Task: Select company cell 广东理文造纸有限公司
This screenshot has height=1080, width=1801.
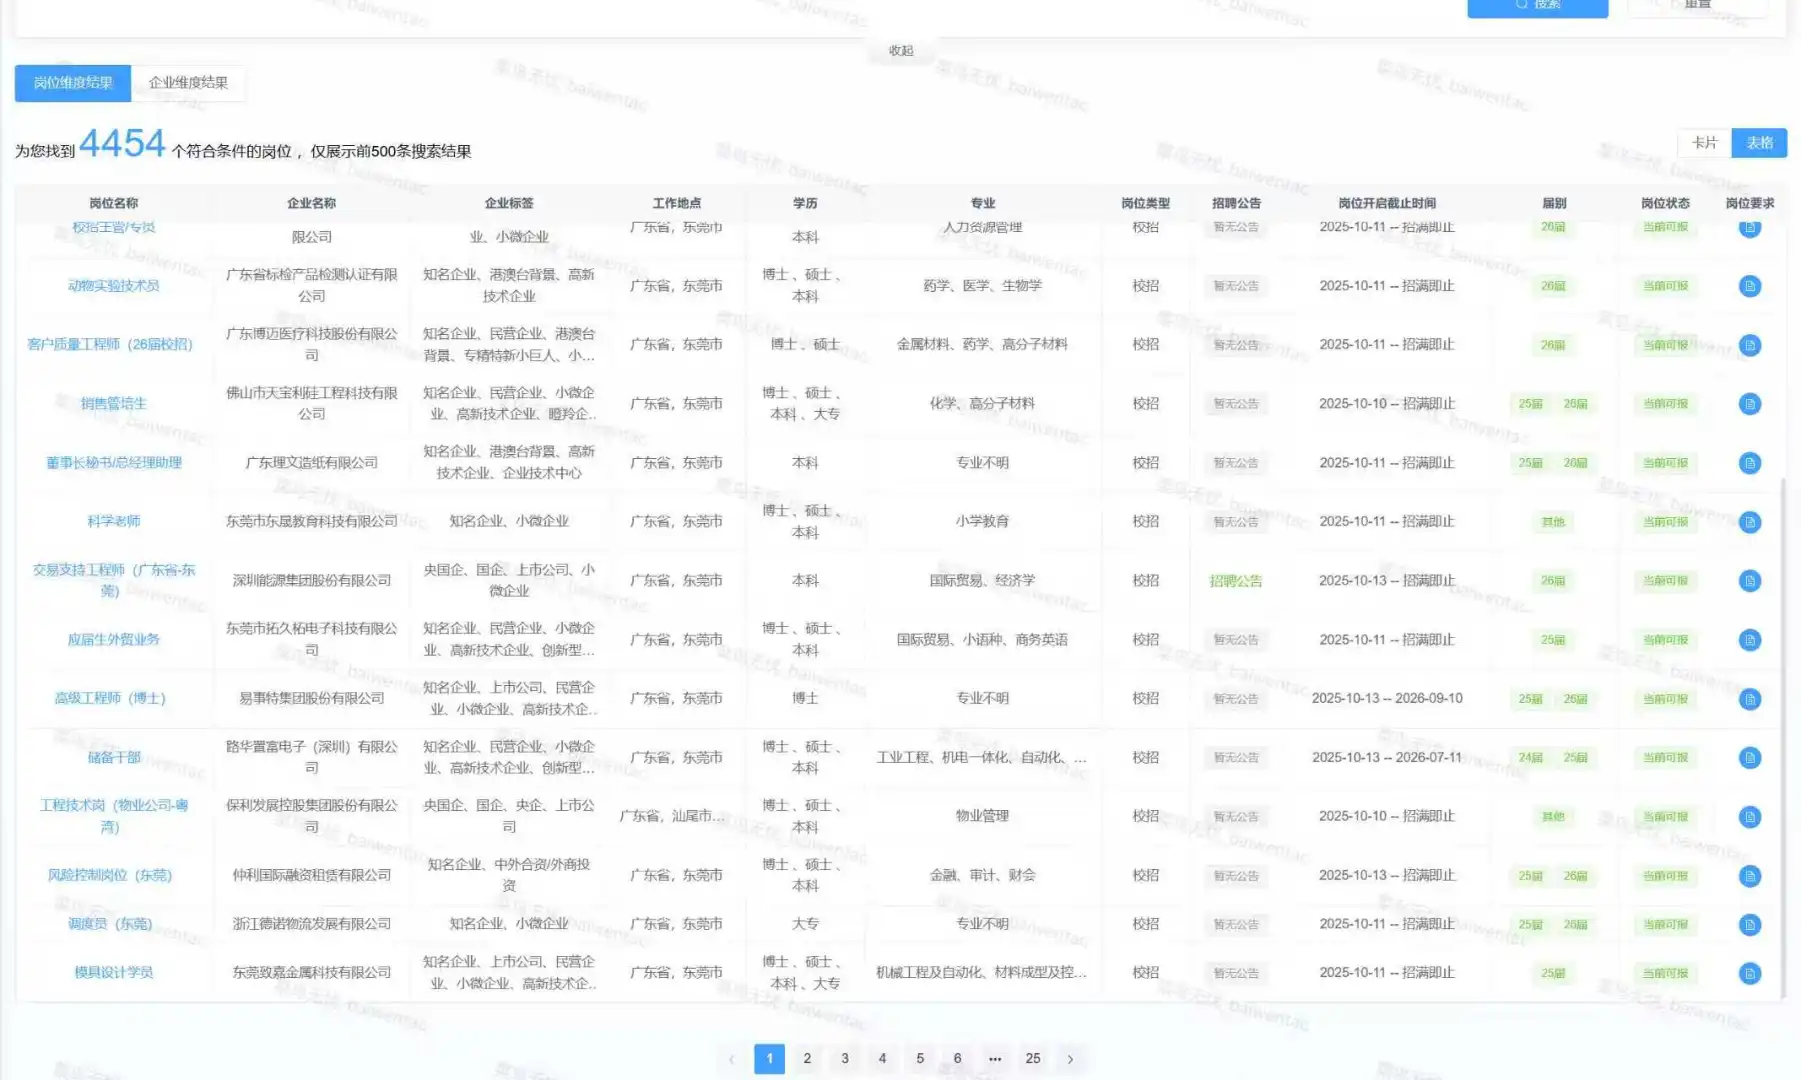Action: pyautogui.click(x=312, y=463)
